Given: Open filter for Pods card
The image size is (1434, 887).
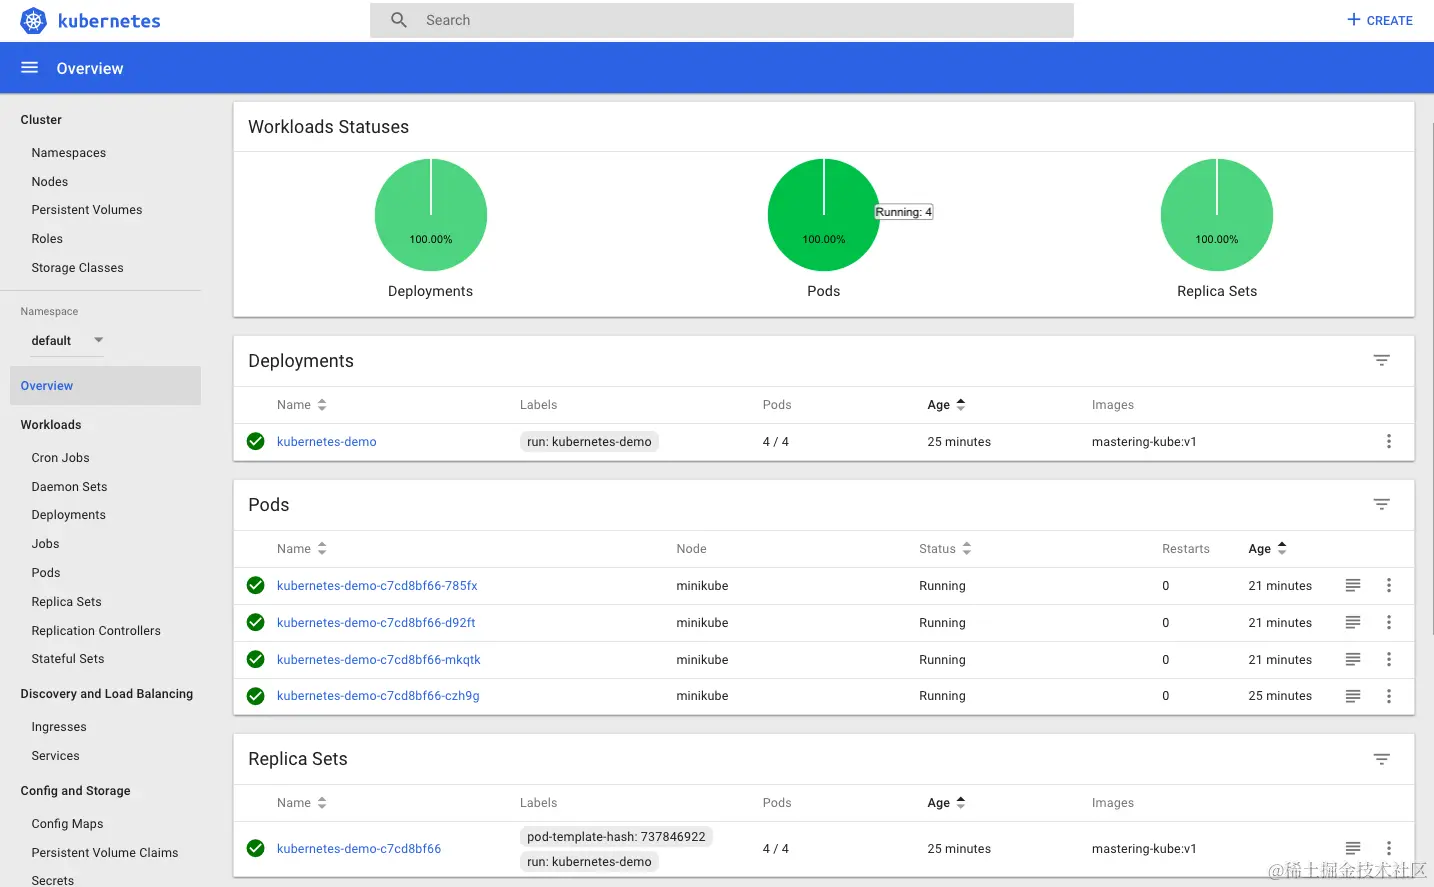Looking at the screenshot, I should click(1381, 504).
